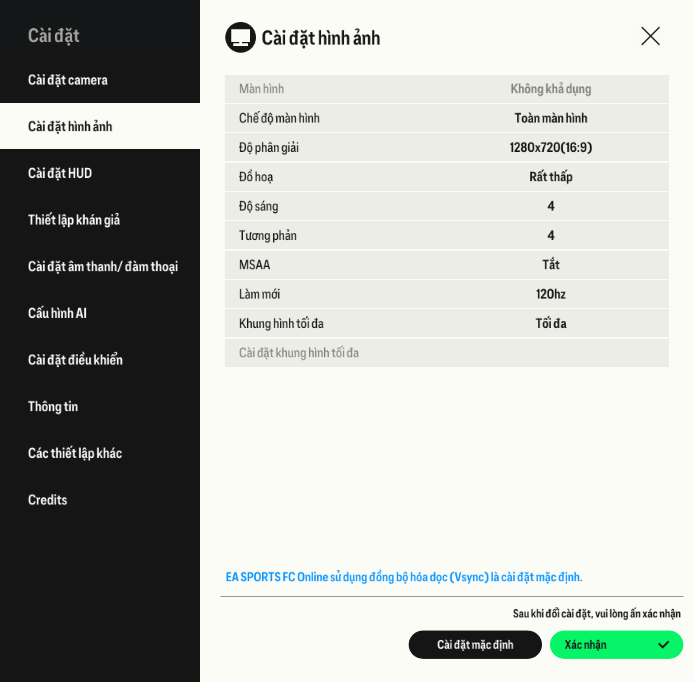Click the monitor icon beside Cài đặt hình ảnh
Image resolution: width=694 pixels, height=682 pixels.
click(240, 37)
